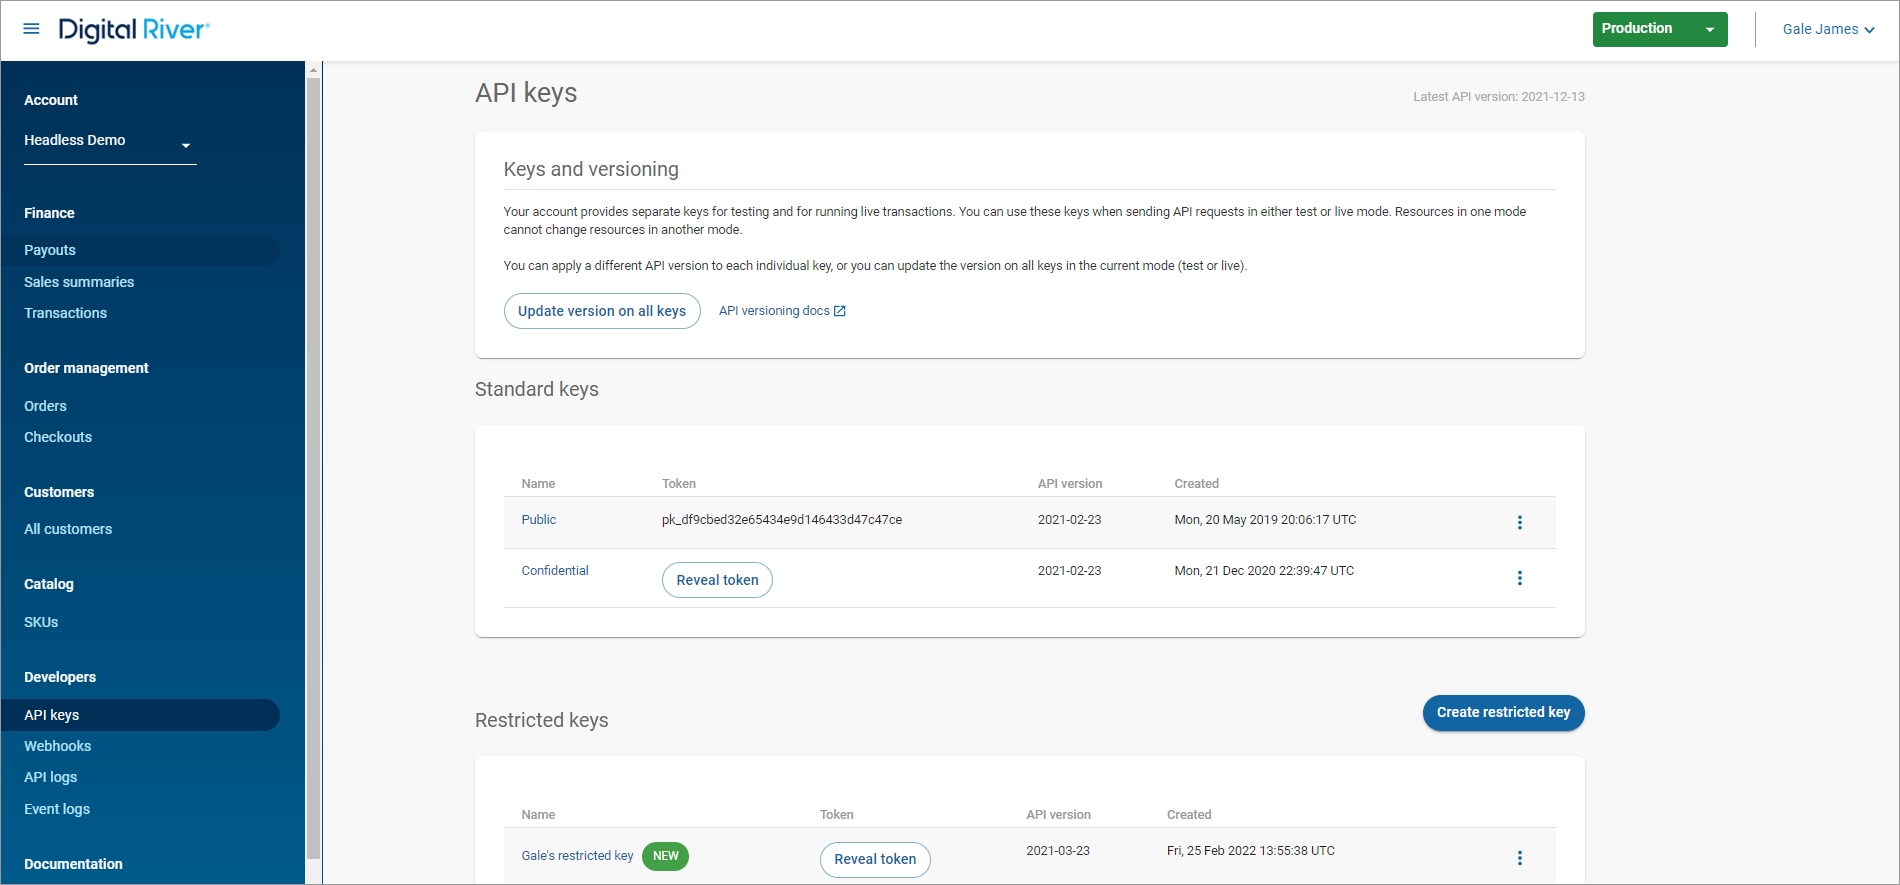Open the Gale James user menu
The height and width of the screenshot is (885, 1900).
[1827, 30]
